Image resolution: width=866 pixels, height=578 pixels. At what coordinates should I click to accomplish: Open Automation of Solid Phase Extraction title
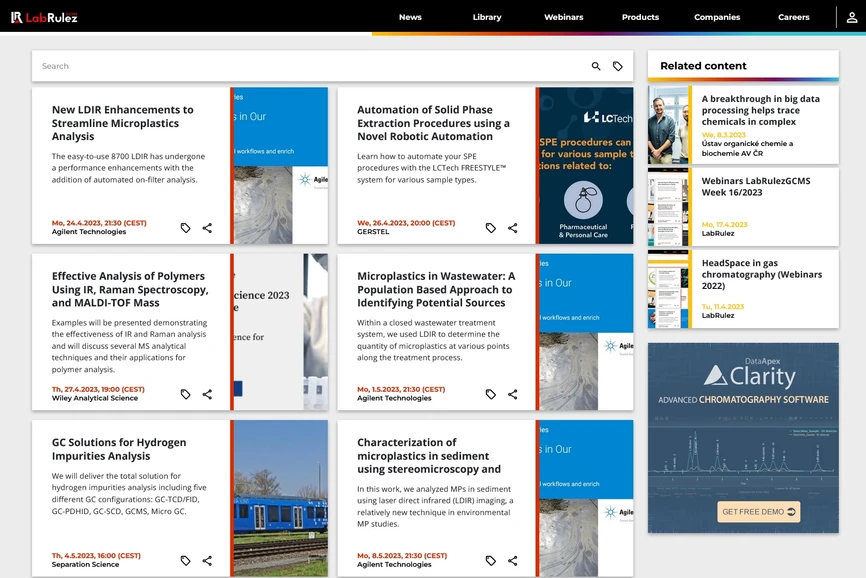(x=433, y=123)
